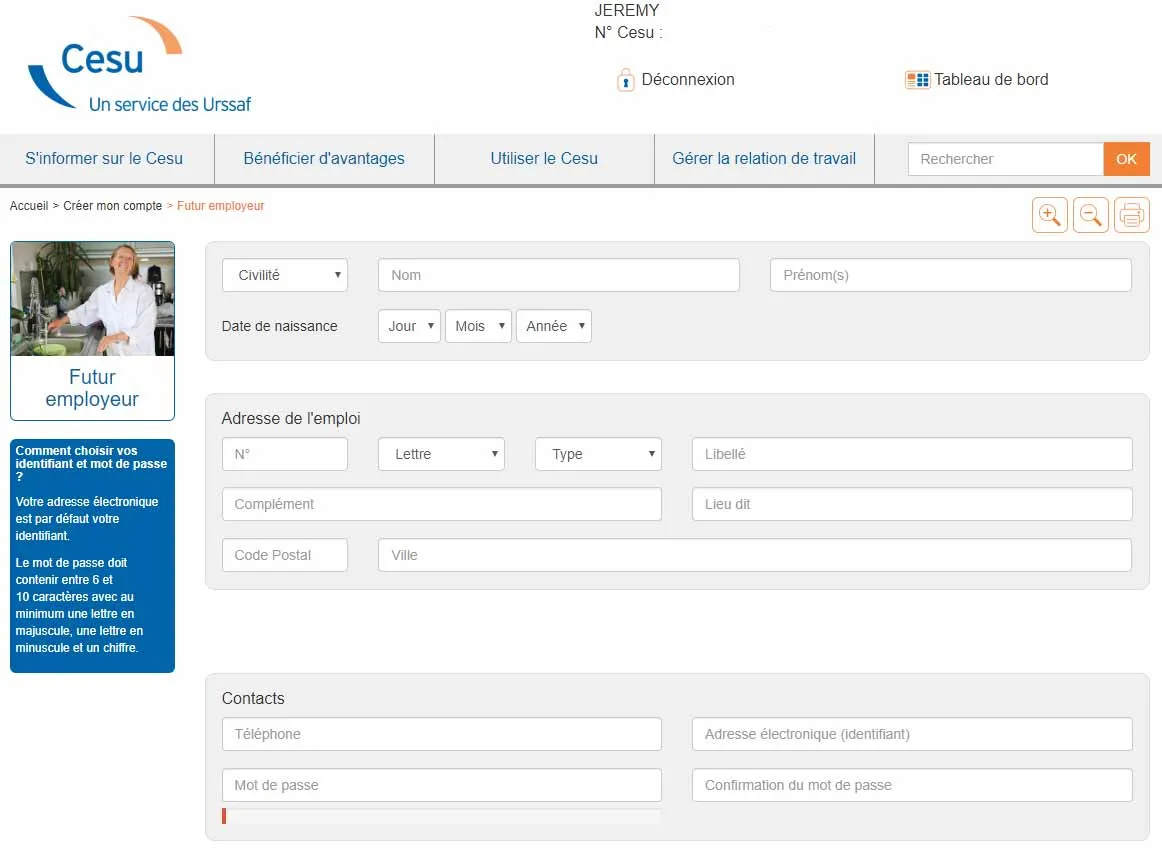This screenshot has height=868, width=1162.
Task: Click the Nom input field
Action: pos(558,274)
